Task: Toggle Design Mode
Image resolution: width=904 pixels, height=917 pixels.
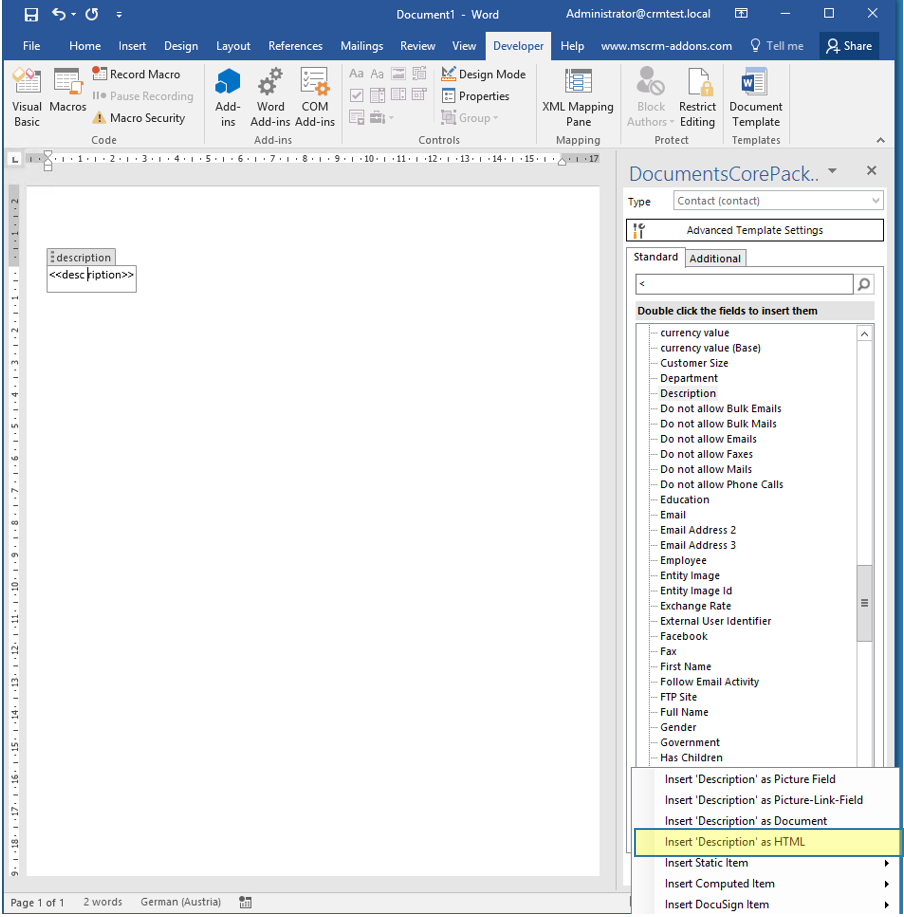Action: click(x=483, y=74)
